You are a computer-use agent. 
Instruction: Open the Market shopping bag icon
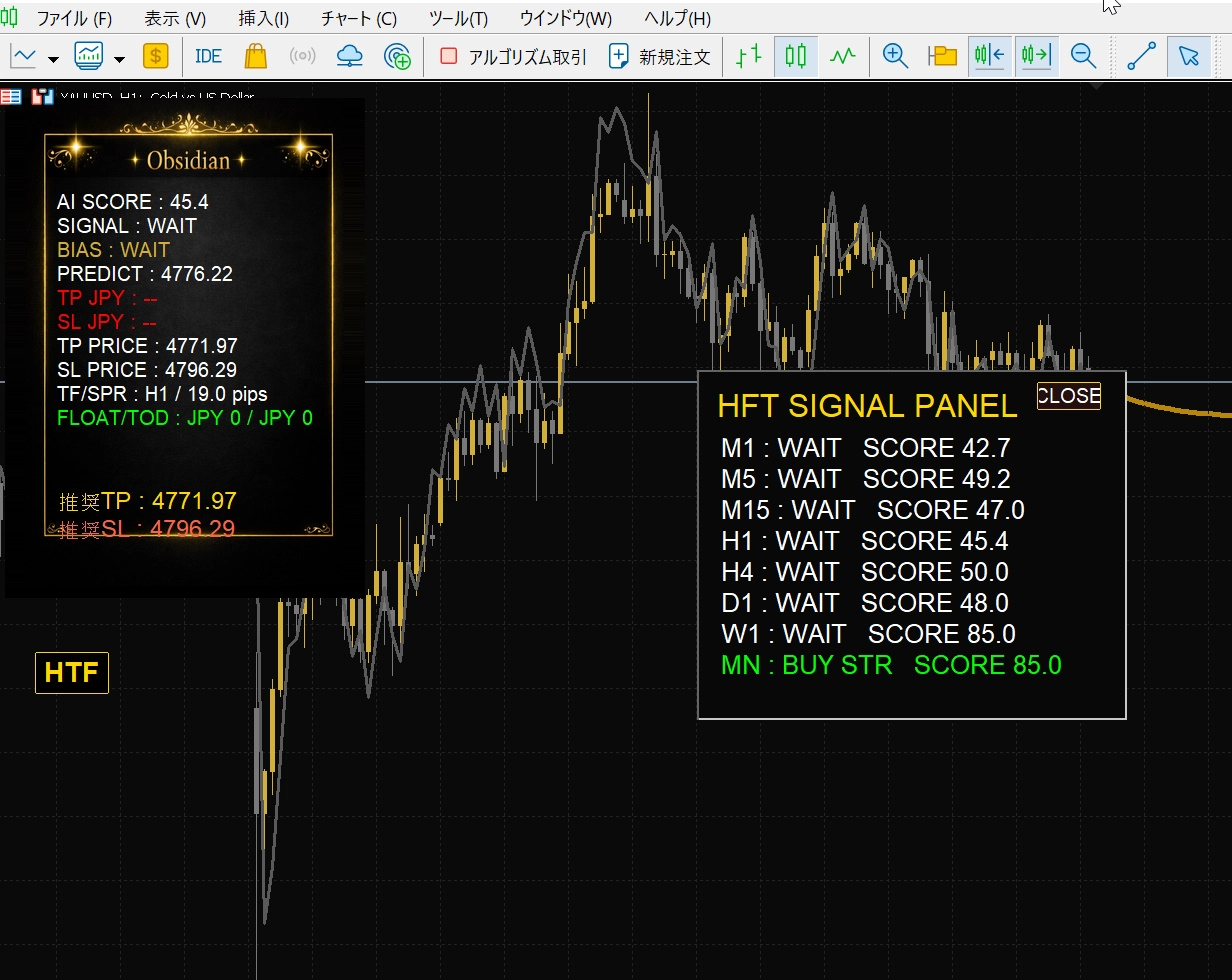tap(256, 56)
